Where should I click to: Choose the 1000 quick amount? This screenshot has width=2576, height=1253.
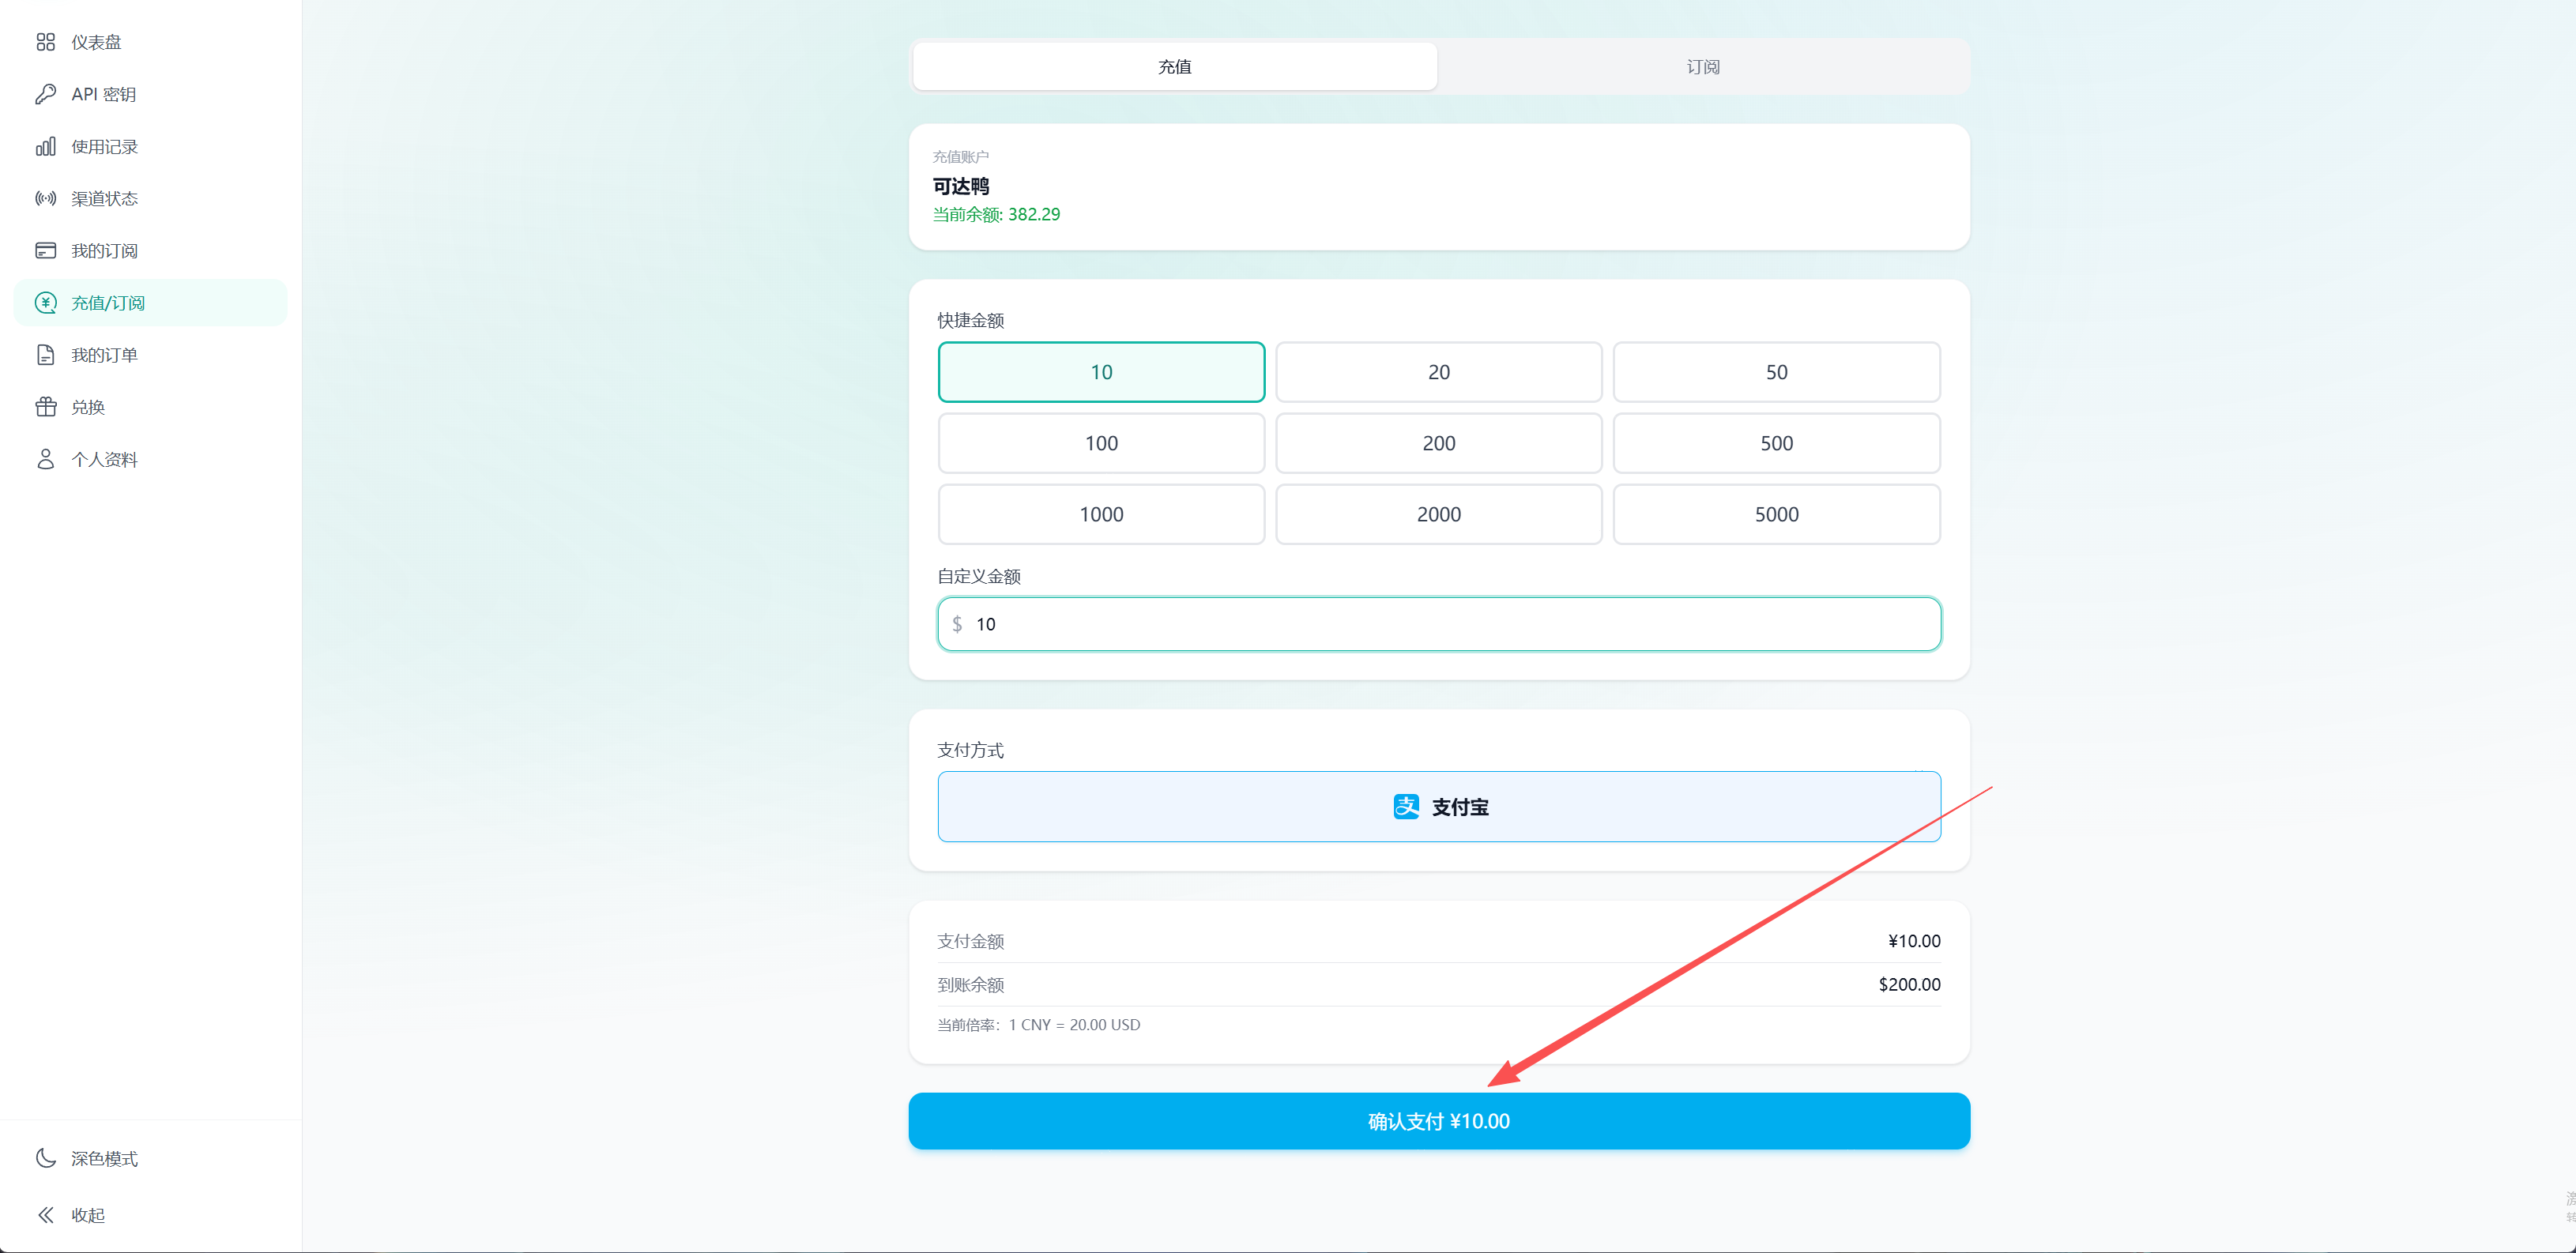(x=1100, y=514)
